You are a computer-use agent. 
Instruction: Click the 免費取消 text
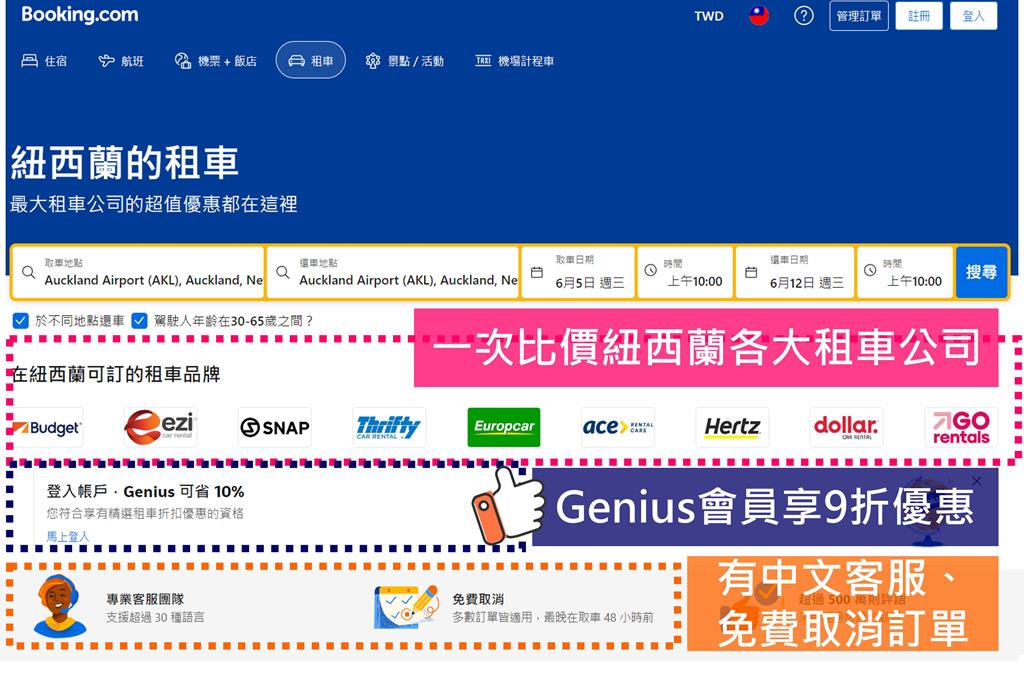tap(478, 599)
